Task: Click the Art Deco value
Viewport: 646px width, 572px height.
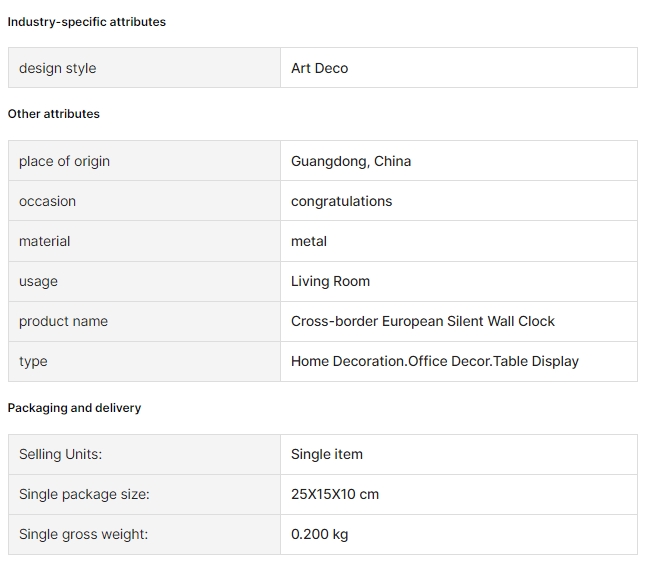Action: (319, 68)
